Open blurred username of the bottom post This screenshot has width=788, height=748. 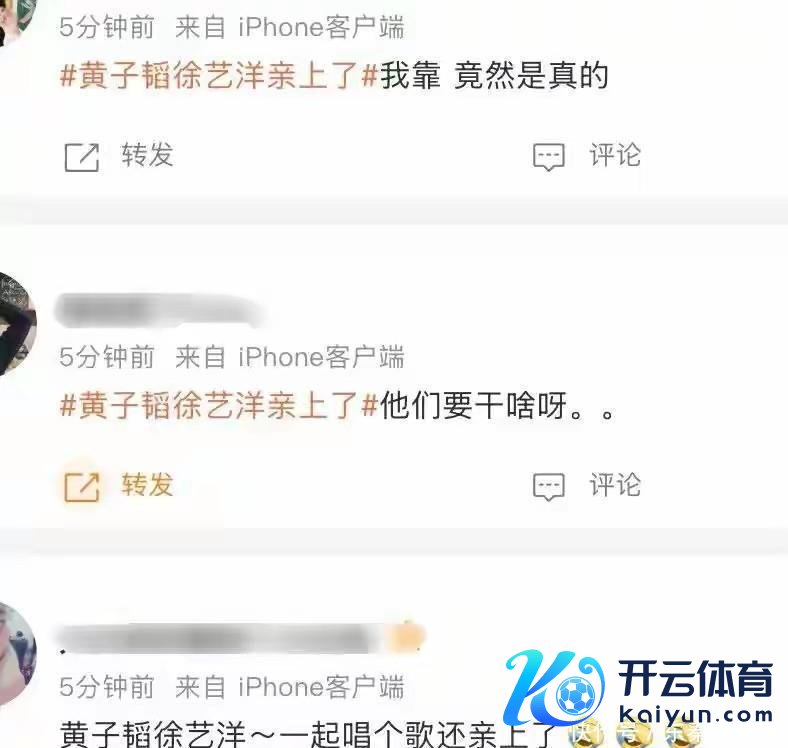[x=221, y=637]
